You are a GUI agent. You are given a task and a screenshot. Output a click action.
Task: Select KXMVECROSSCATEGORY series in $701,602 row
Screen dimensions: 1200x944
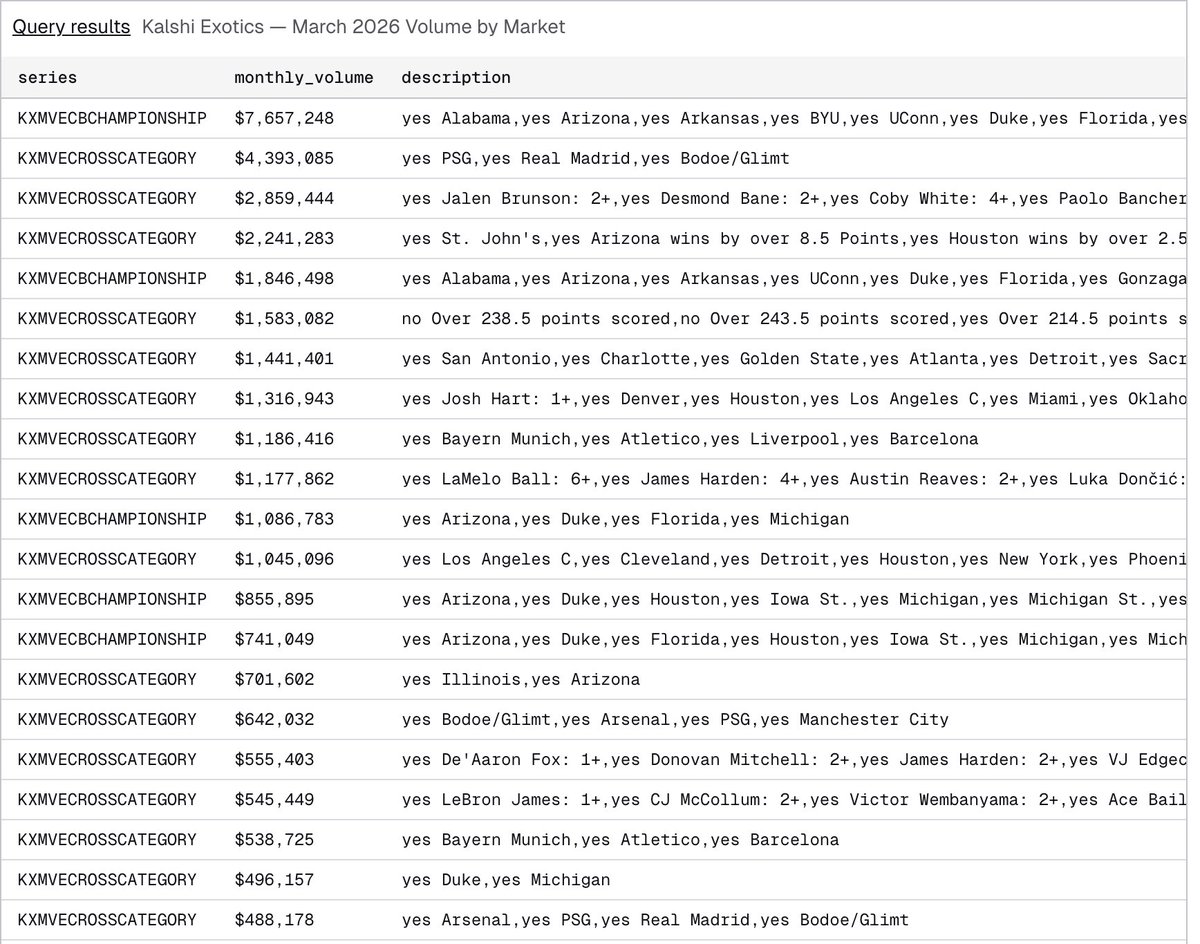tap(107, 679)
